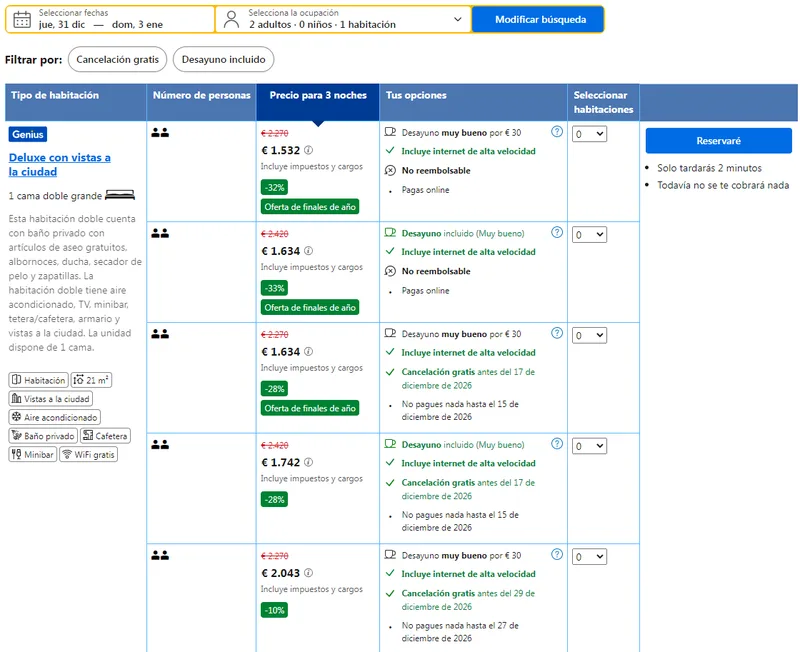Open the price info icon beside € 2.043
Image resolution: width=800 pixels, height=652 pixels.
point(309,573)
